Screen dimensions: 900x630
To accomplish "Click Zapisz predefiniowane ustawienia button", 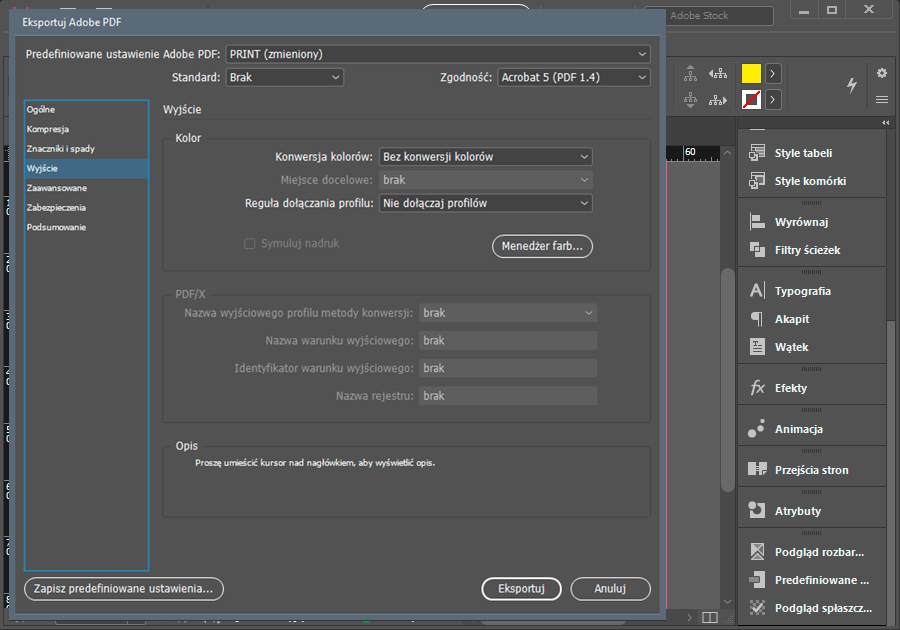I will point(123,589).
